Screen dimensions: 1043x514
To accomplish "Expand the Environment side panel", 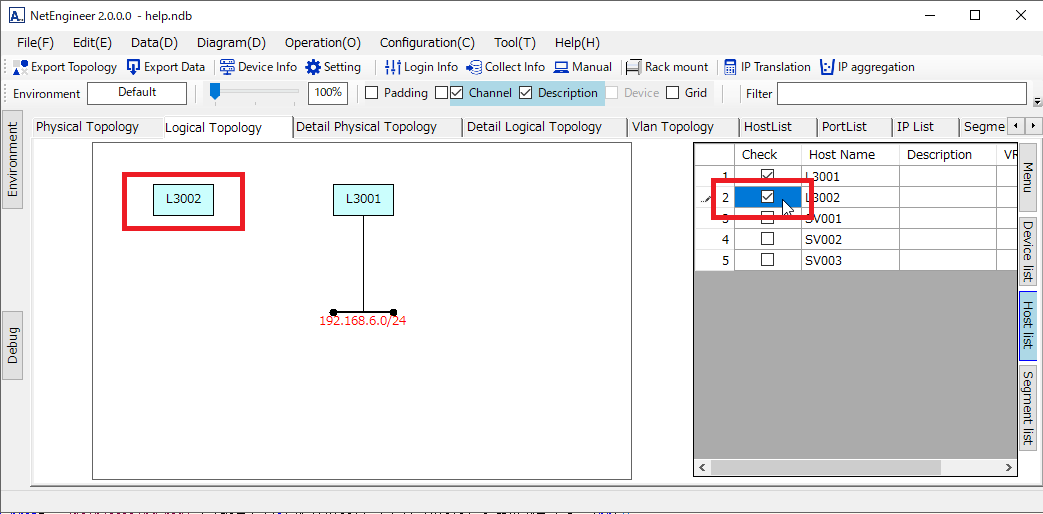I will [x=13, y=163].
